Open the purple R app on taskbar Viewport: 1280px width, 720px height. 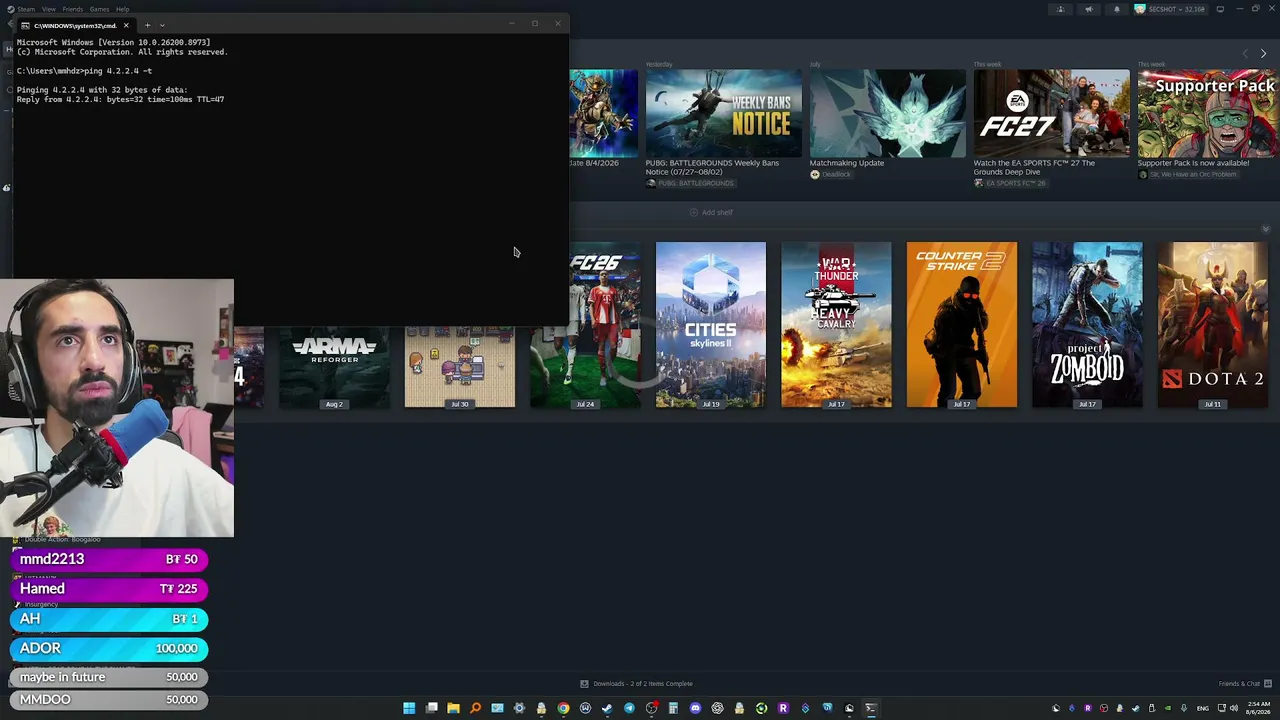point(783,708)
